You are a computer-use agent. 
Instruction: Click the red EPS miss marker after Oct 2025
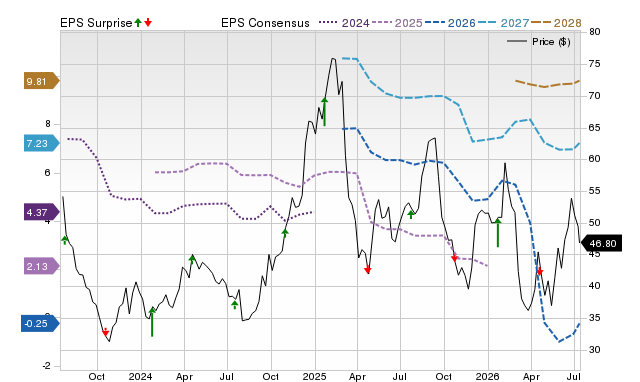point(454,258)
